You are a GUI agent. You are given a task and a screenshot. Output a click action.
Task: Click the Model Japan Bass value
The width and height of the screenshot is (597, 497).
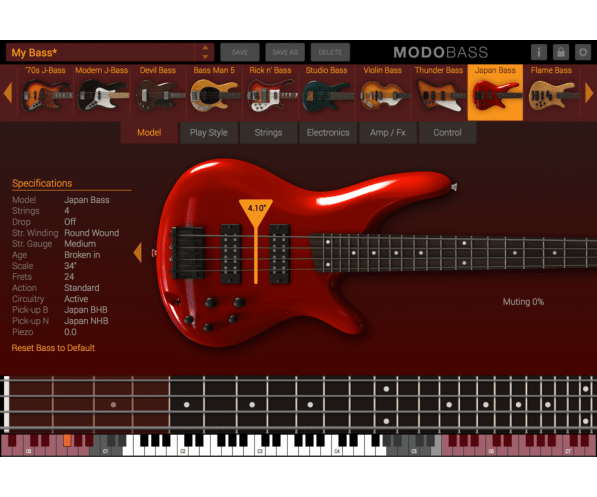[x=87, y=200]
